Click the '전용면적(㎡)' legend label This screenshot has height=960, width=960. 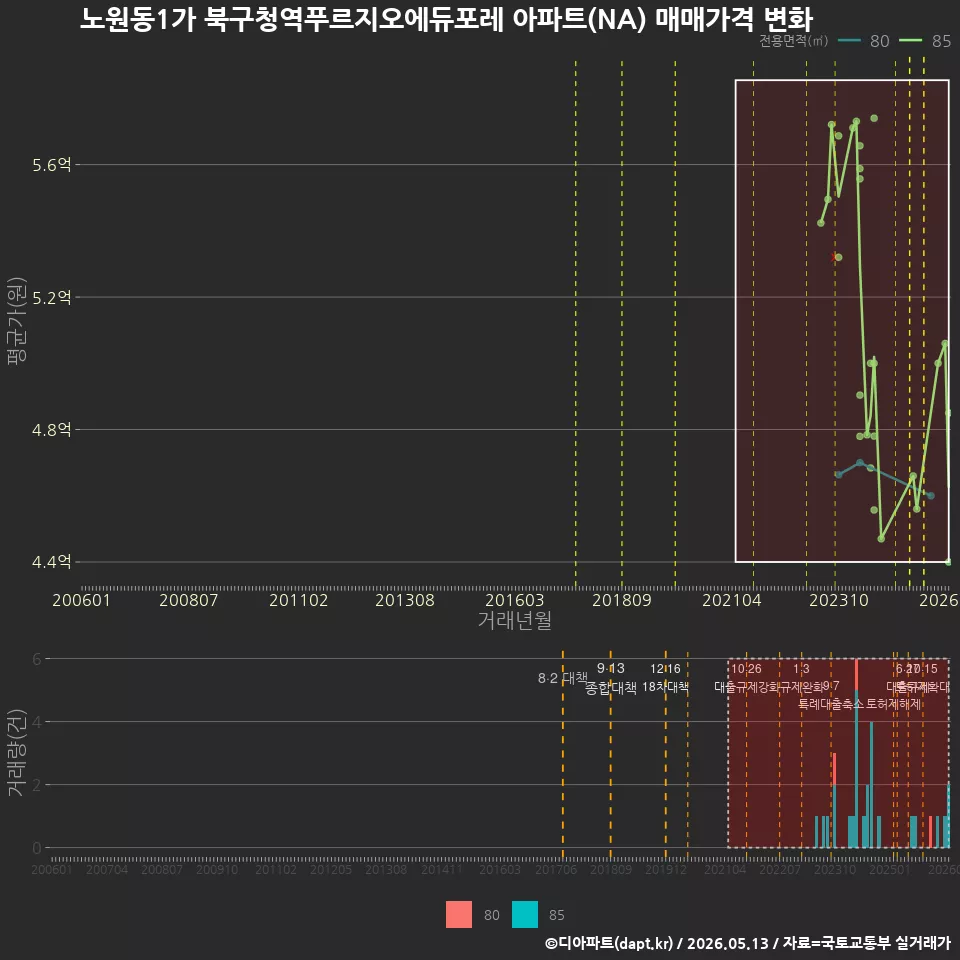pyautogui.click(x=793, y=40)
